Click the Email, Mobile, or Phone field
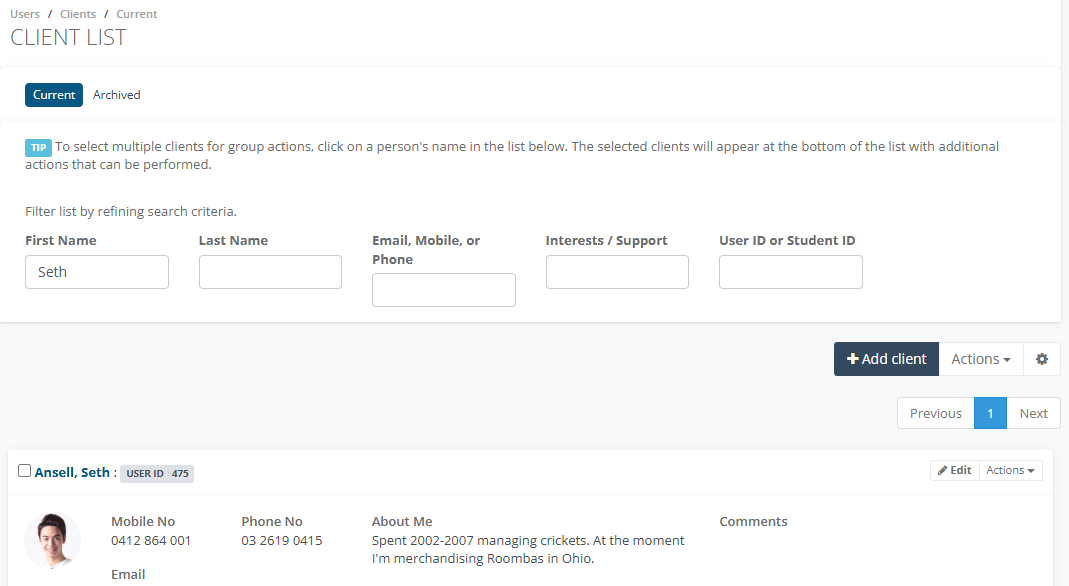1069x586 pixels. click(444, 290)
